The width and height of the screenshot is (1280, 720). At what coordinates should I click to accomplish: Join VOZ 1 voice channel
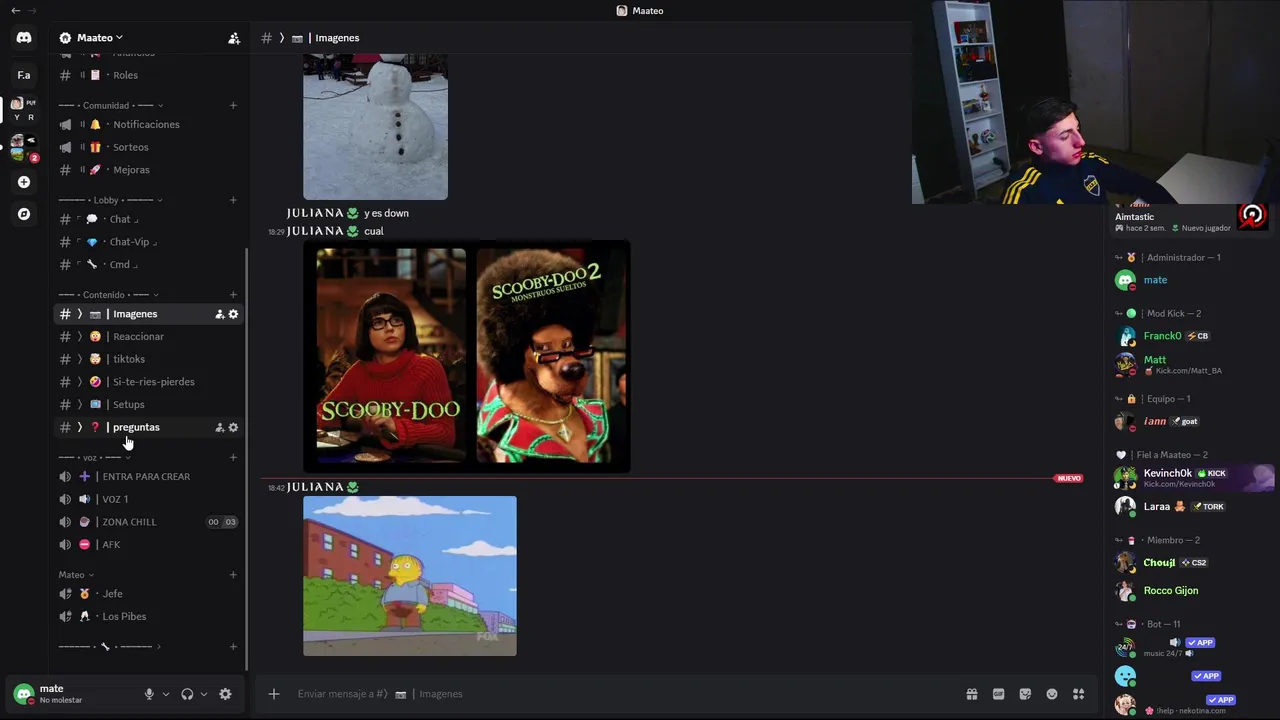click(x=149, y=499)
